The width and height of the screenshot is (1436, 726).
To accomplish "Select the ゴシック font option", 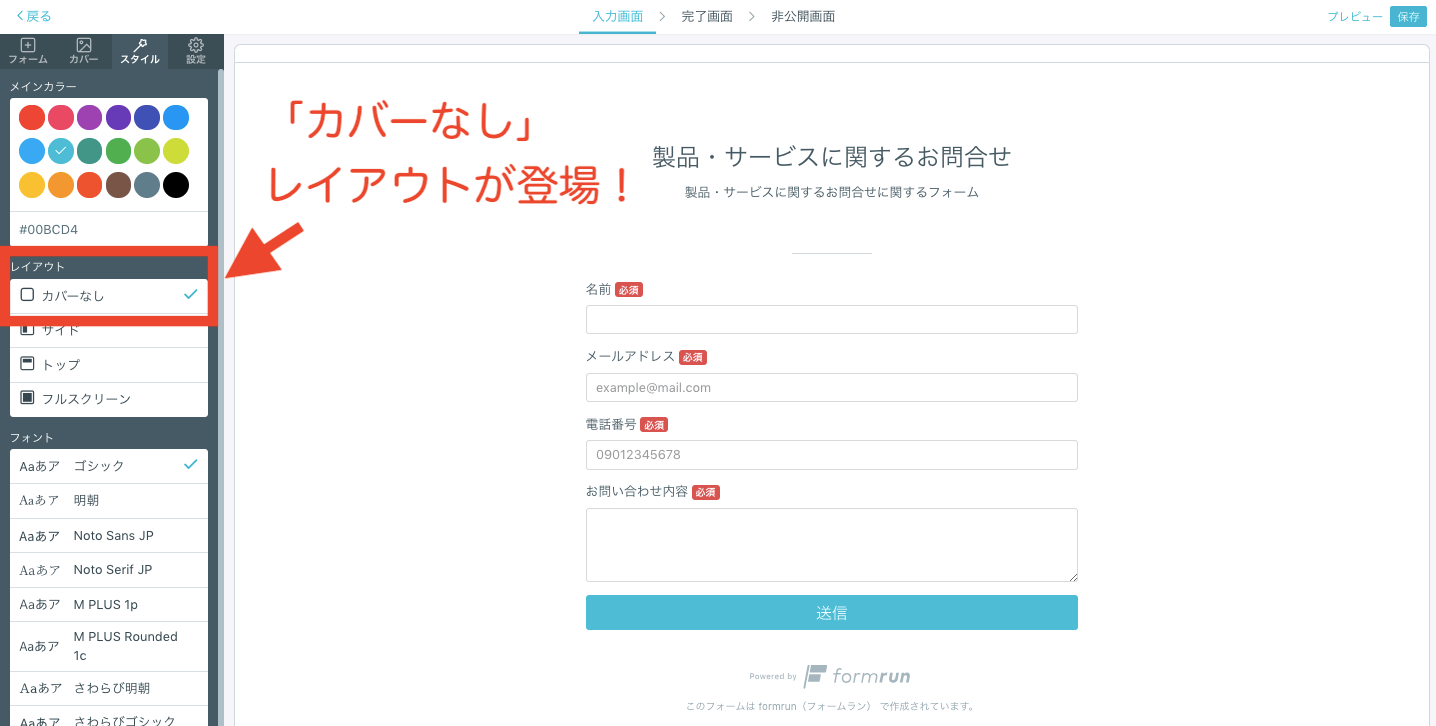I will 108,465.
